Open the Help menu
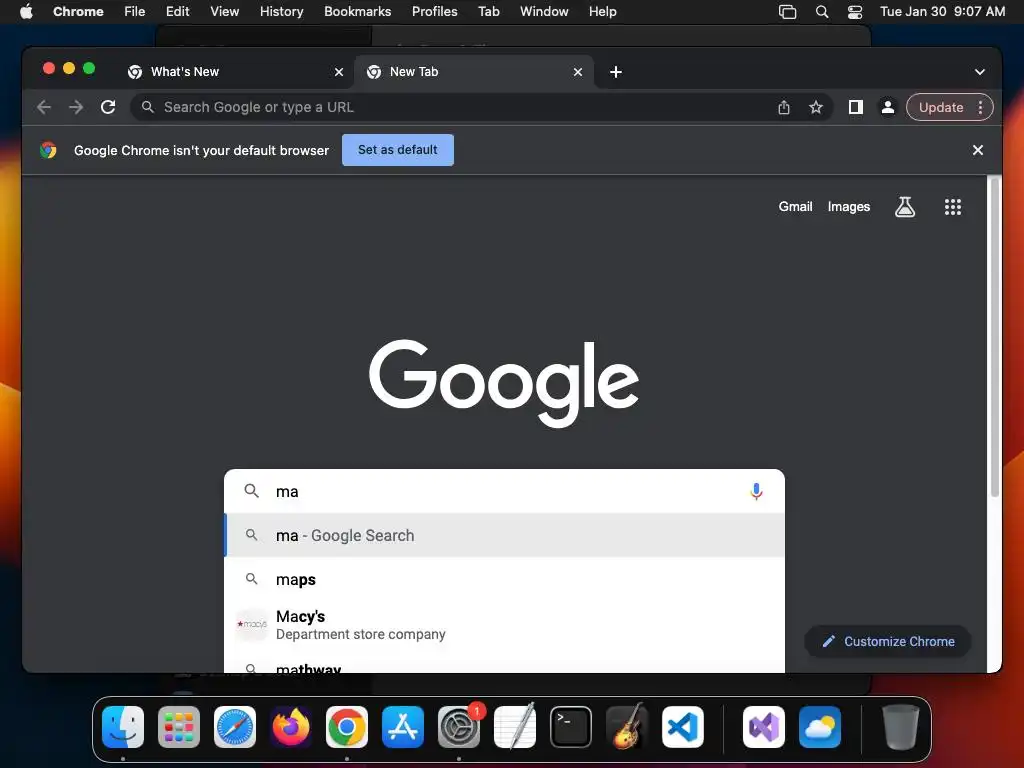1024x768 pixels. [602, 12]
